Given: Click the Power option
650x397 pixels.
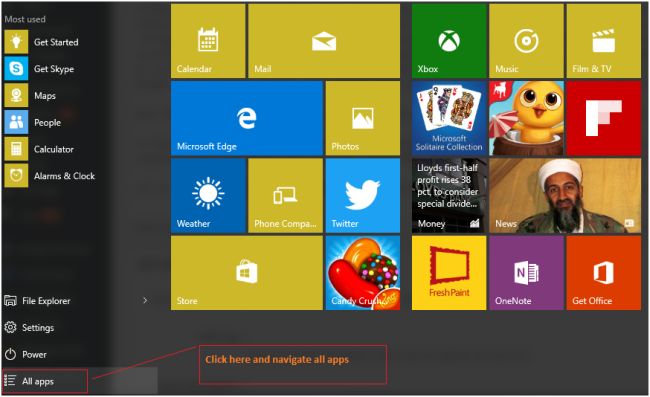Looking at the screenshot, I should pyautogui.click(x=26, y=354).
